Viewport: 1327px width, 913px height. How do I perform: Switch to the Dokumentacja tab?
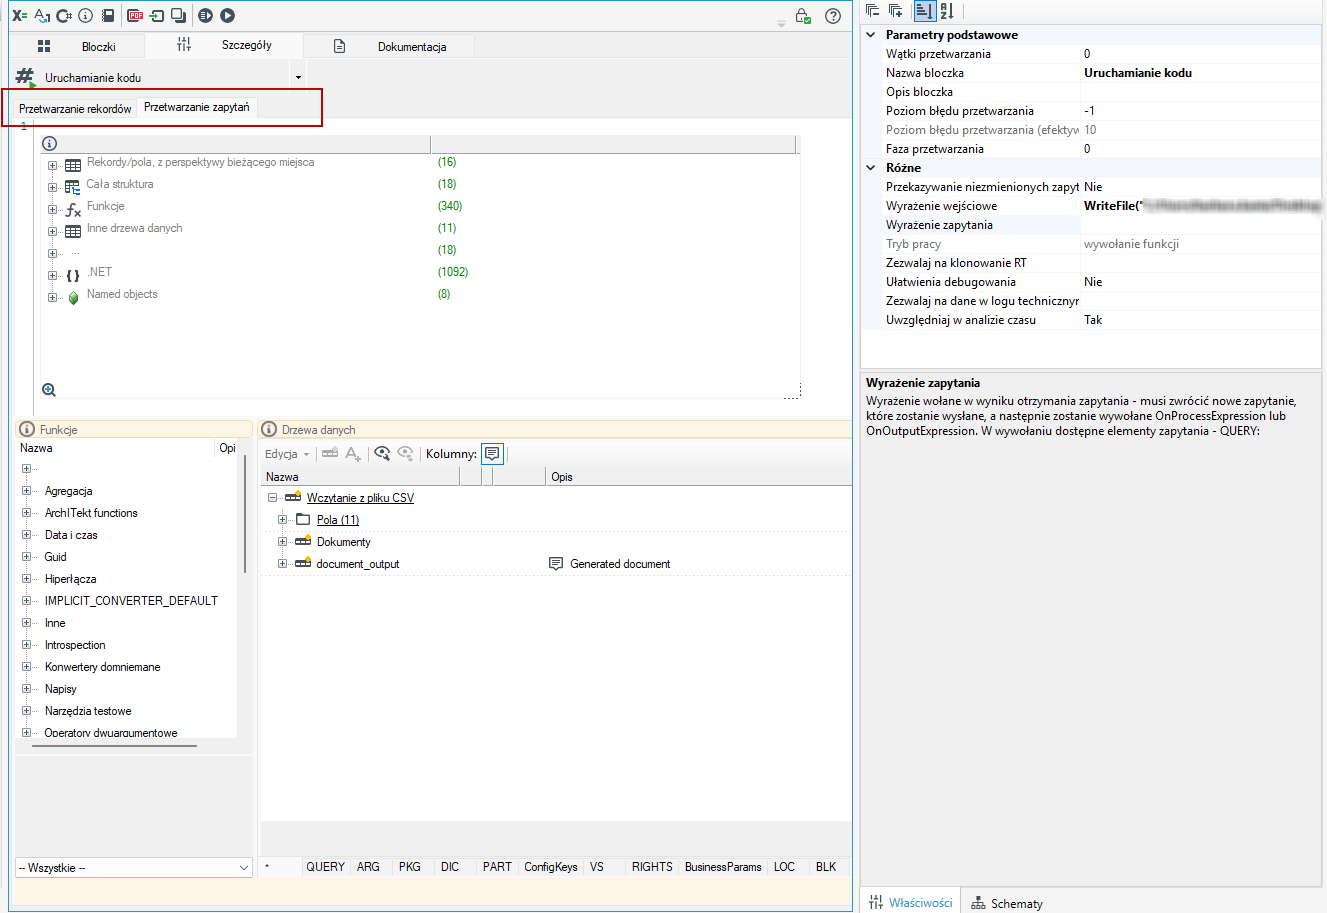[390, 46]
